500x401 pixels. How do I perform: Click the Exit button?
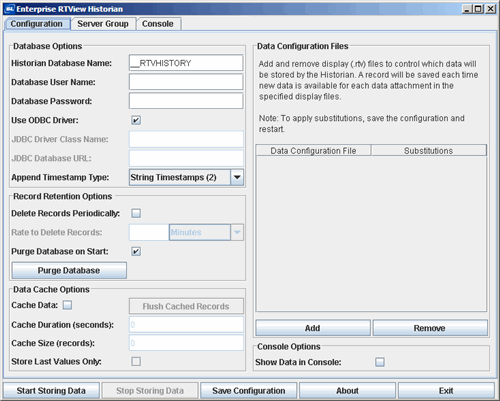446,391
